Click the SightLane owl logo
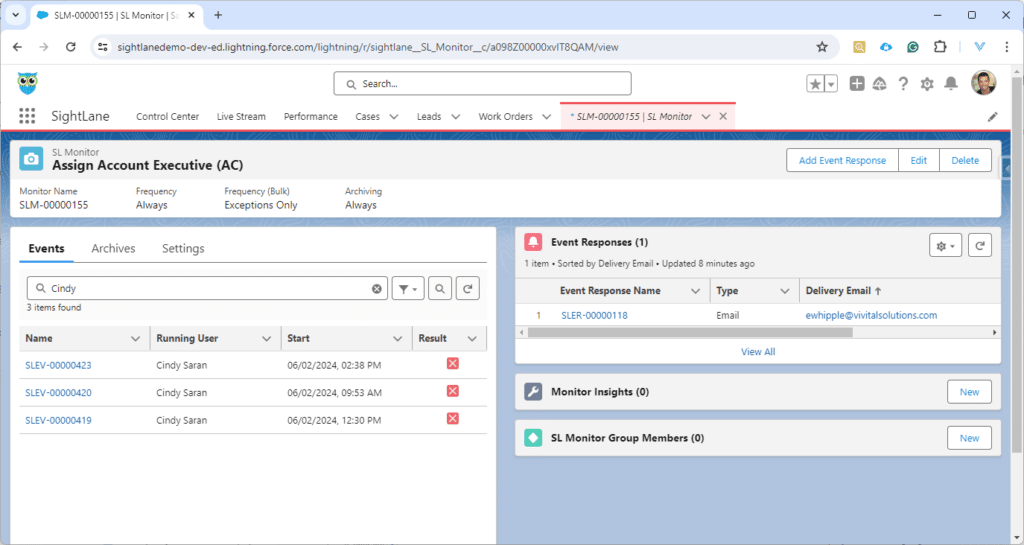This screenshot has height=545, width=1024. pyautogui.click(x=27, y=84)
